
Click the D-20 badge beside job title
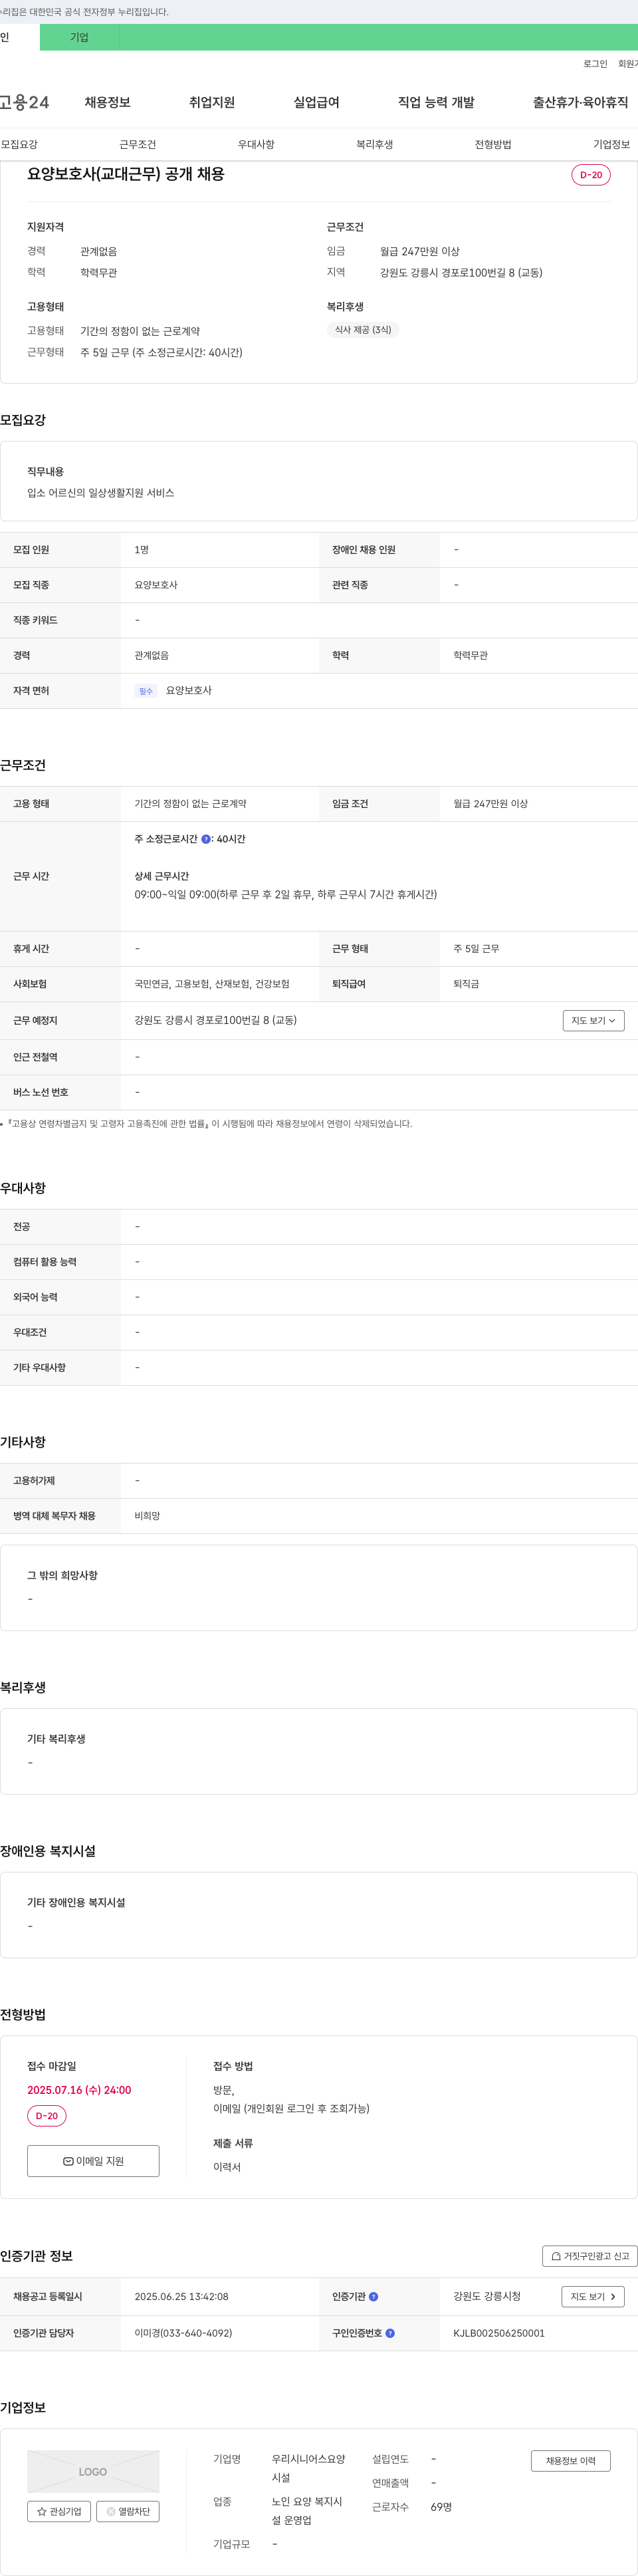tap(591, 175)
